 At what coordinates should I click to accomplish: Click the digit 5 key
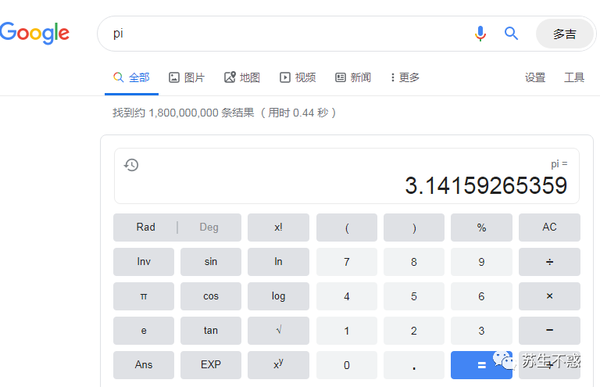click(414, 296)
